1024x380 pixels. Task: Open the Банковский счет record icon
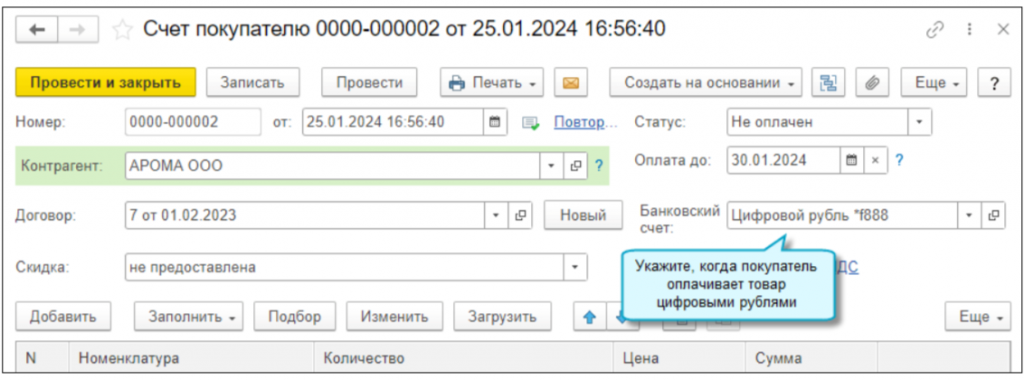[x=993, y=215]
